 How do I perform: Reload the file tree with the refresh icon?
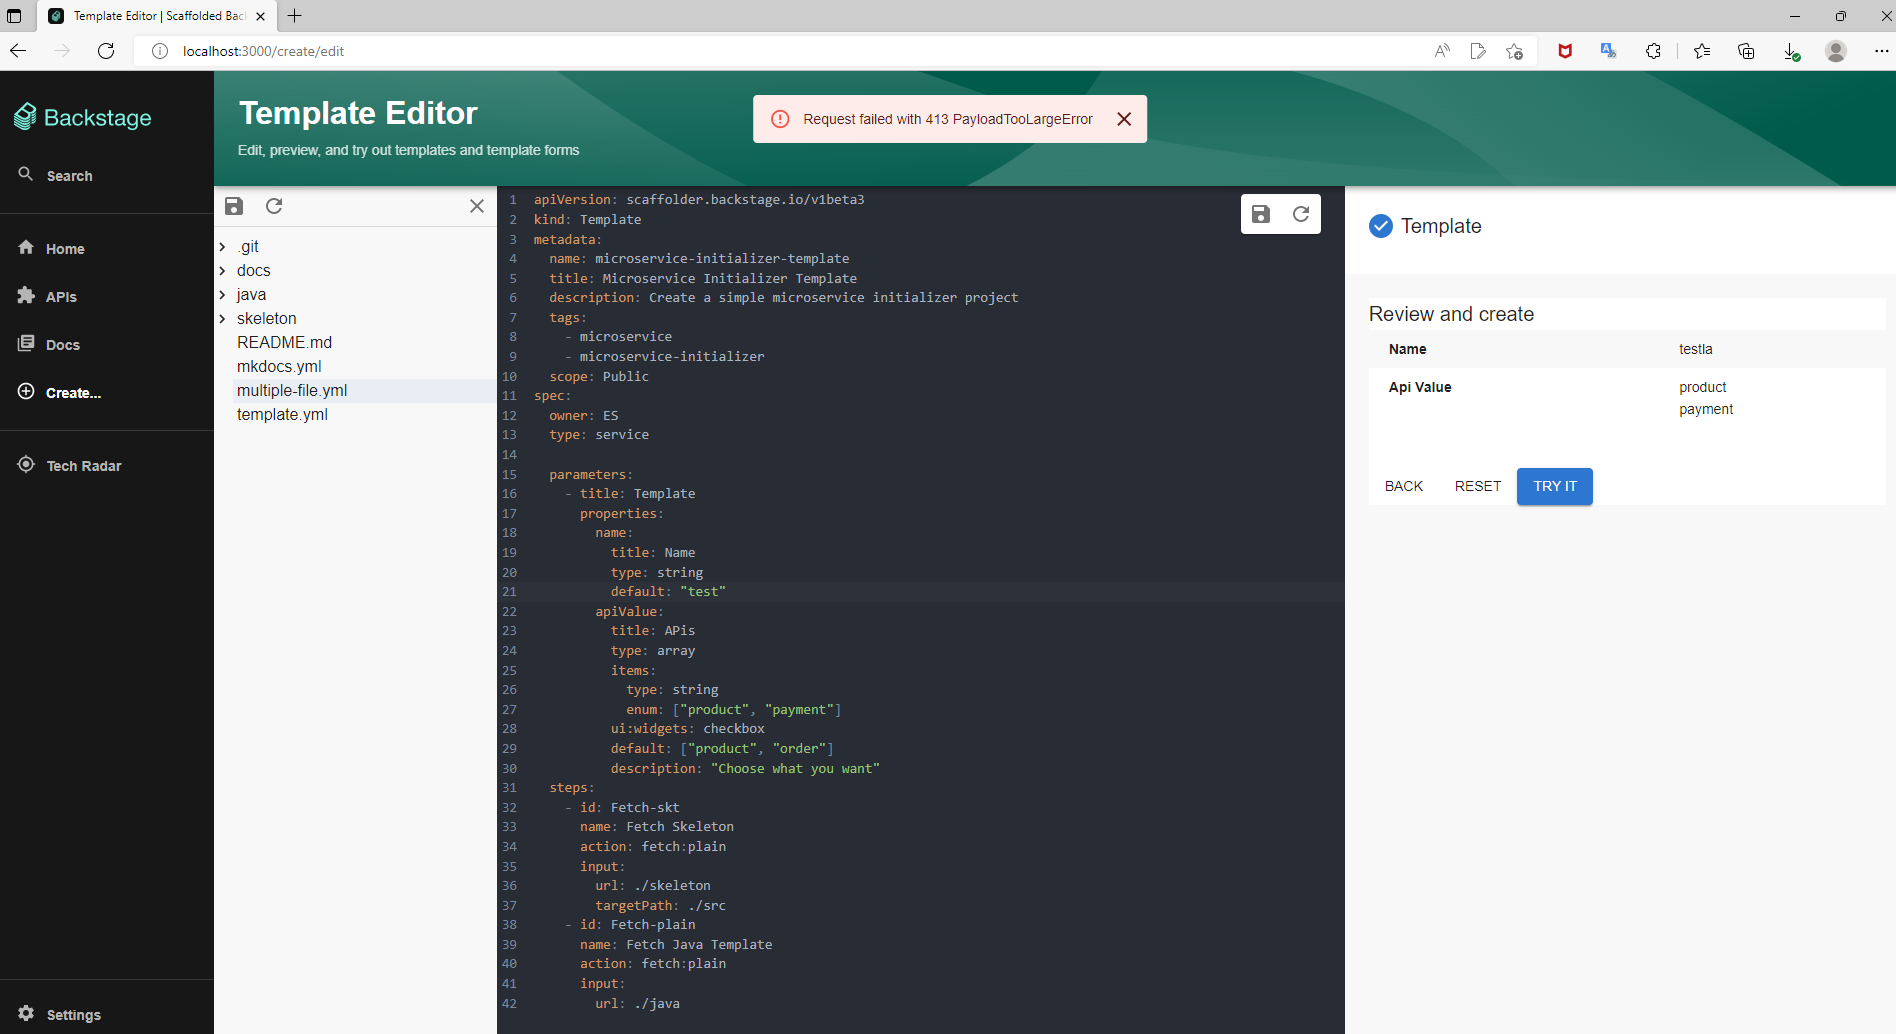[x=274, y=206]
